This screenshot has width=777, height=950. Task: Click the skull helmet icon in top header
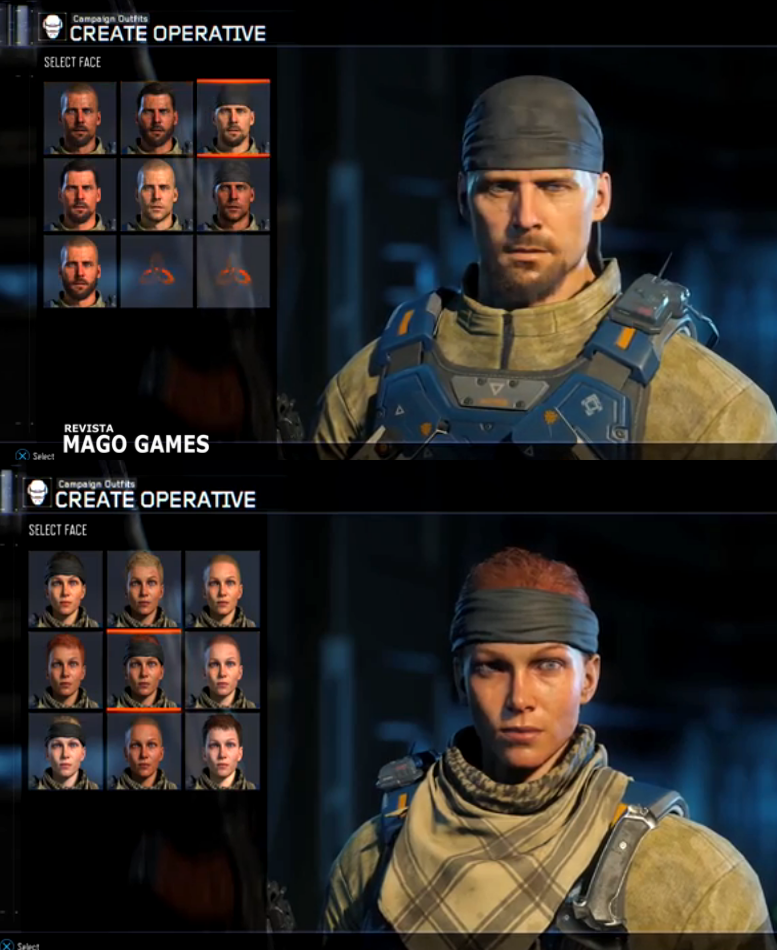[53, 27]
